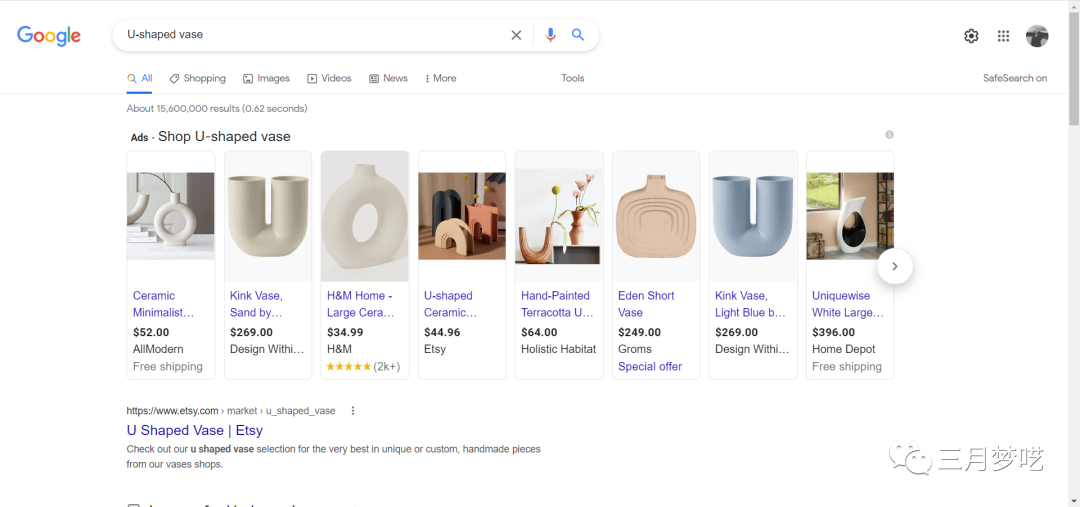Open Eden Short Vase product link

(x=647, y=304)
